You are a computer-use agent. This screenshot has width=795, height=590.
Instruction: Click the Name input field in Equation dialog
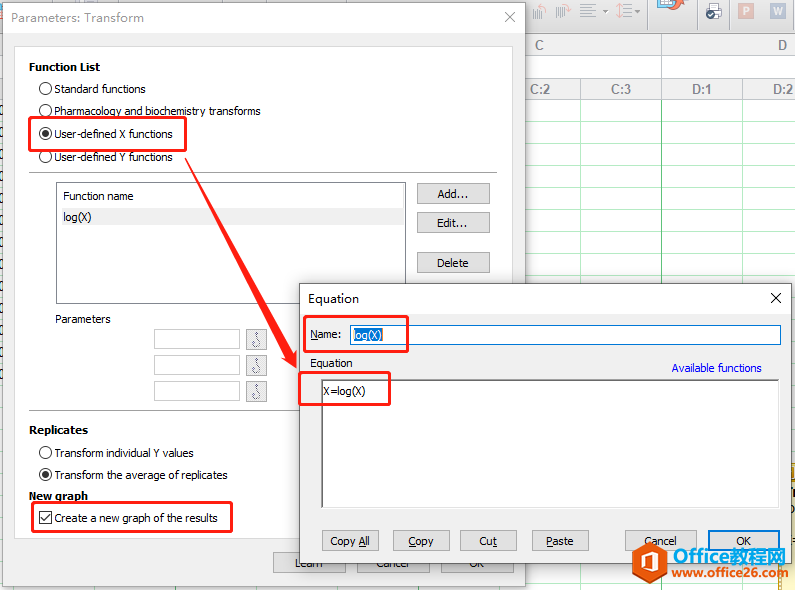[565, 335]
